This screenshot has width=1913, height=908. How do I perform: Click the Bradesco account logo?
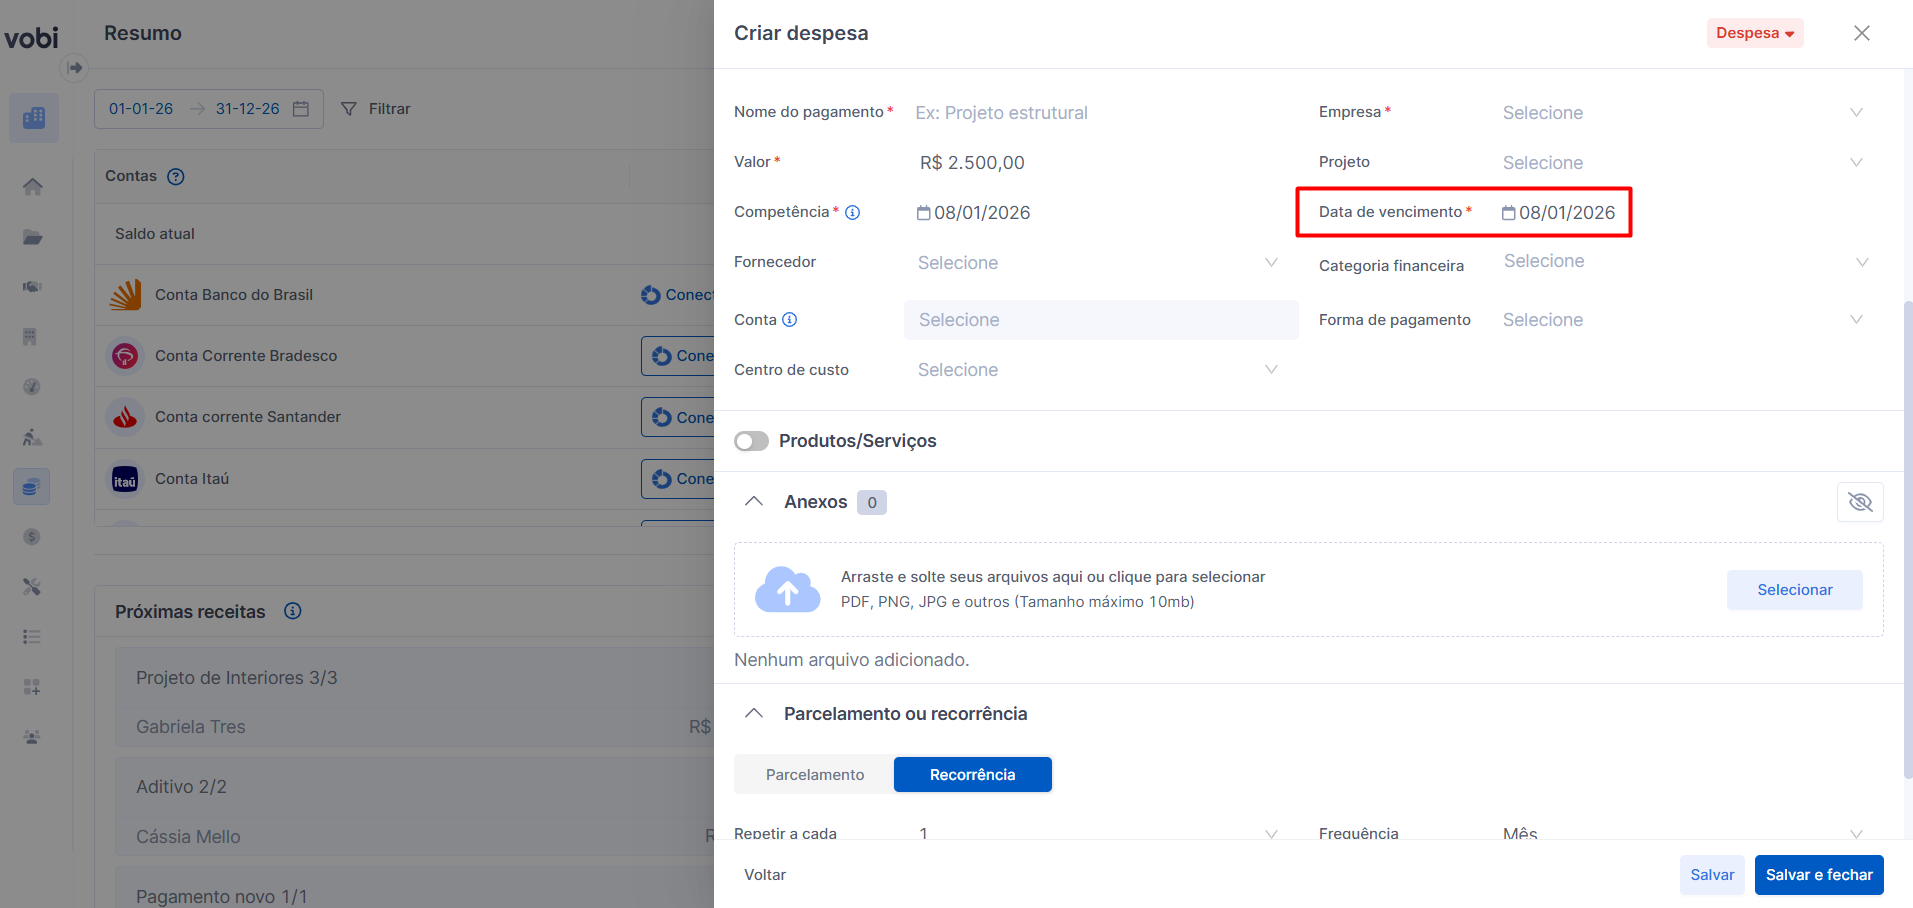coord(125,356)
